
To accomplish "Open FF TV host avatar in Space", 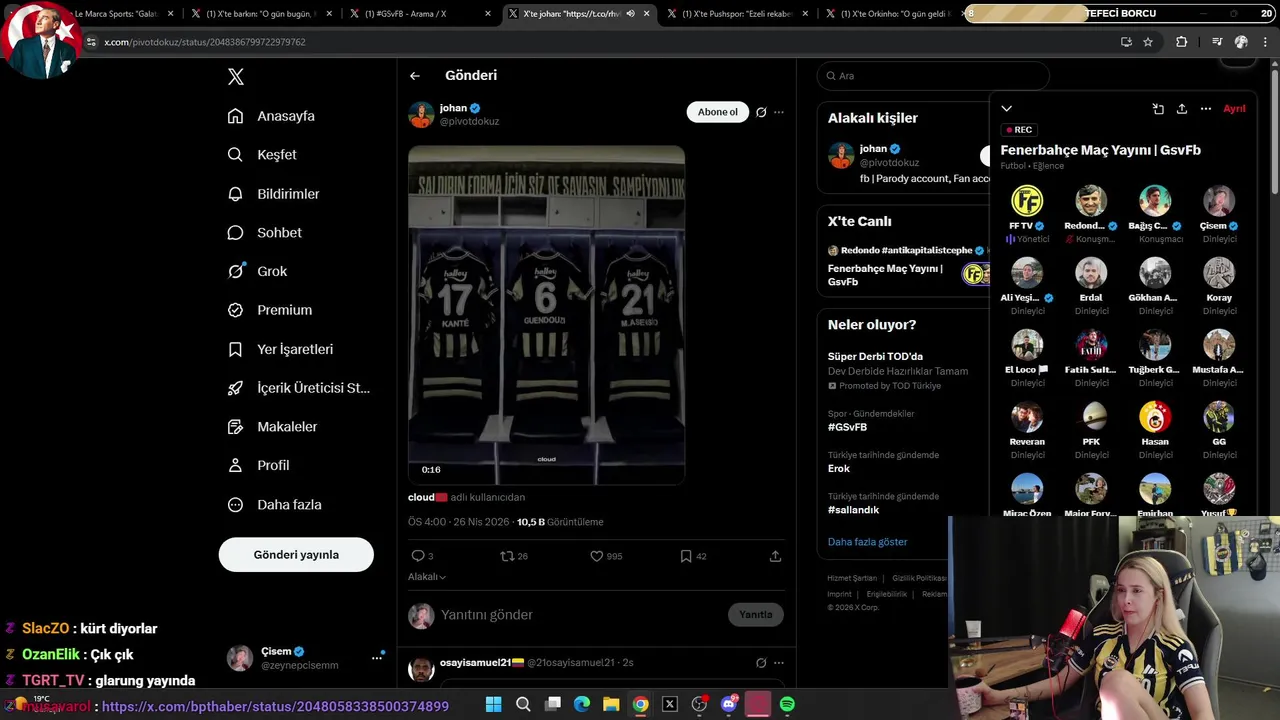I will pyautogui.click(x=1027, y=201).
